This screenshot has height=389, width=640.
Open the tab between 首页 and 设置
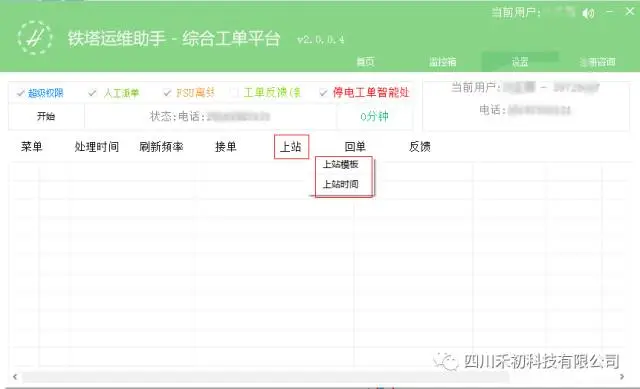coord(443,62)
